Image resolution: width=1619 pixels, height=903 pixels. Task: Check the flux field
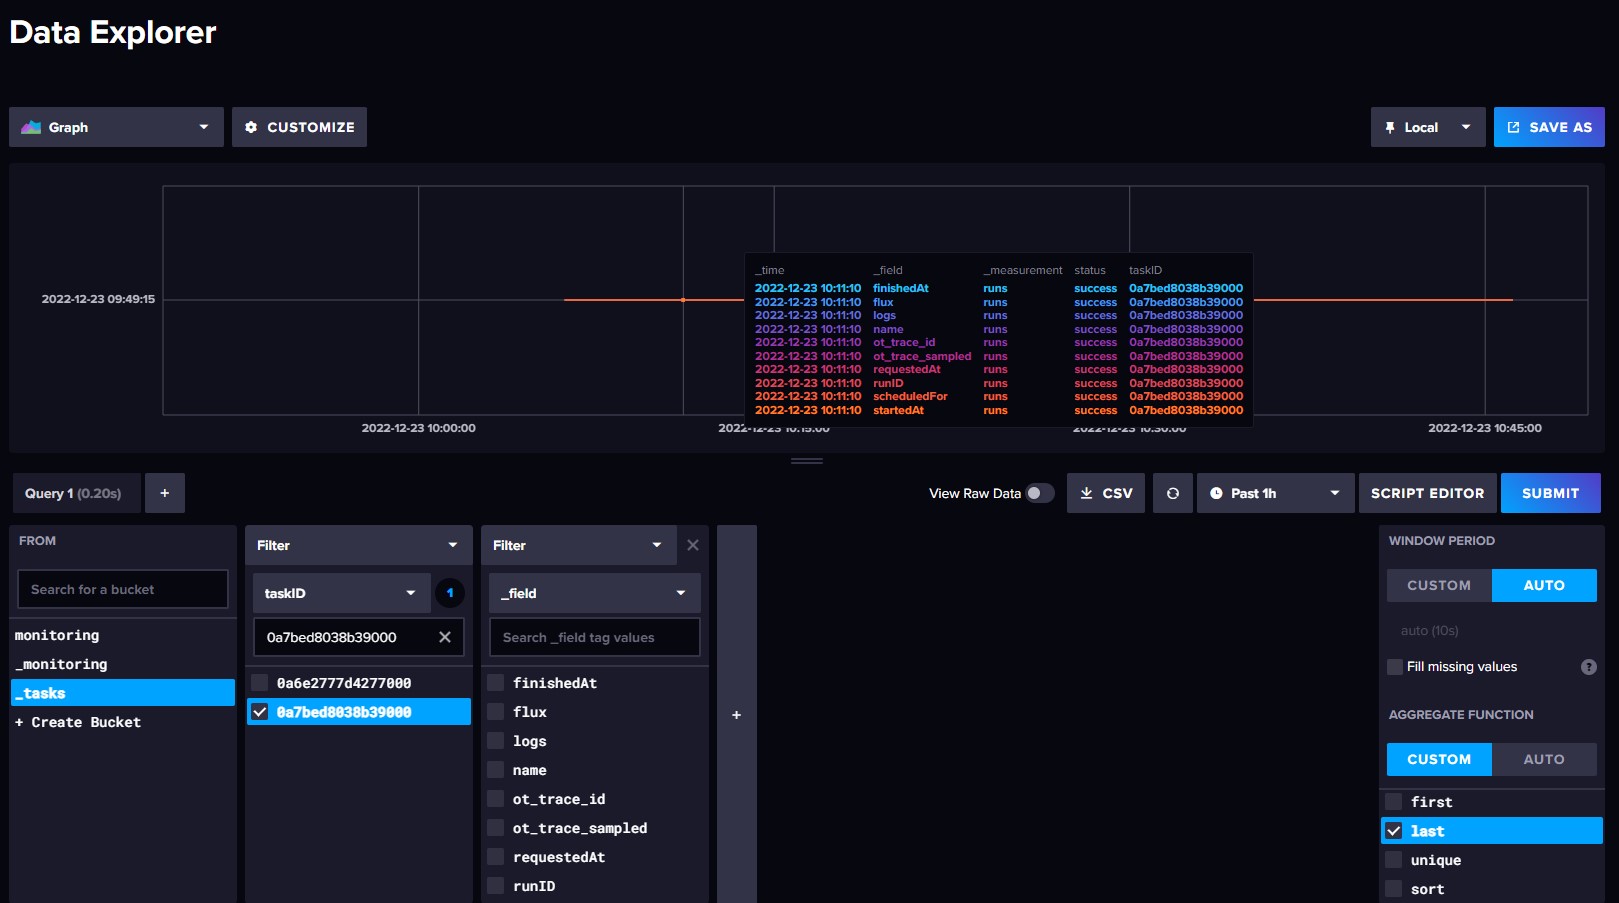(x=496, y=712)
